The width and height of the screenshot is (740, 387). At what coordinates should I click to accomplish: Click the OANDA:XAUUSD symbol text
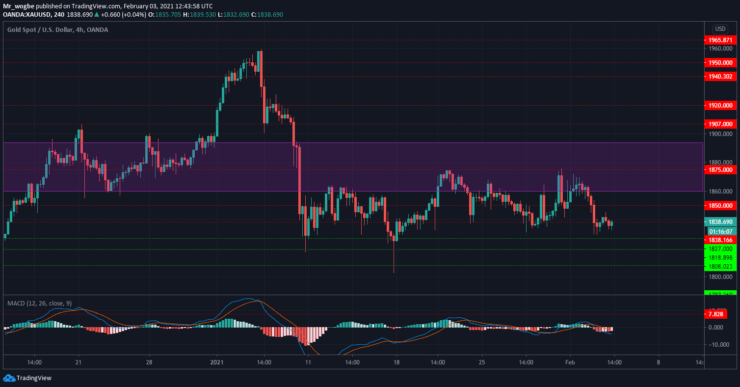(26, 15)
